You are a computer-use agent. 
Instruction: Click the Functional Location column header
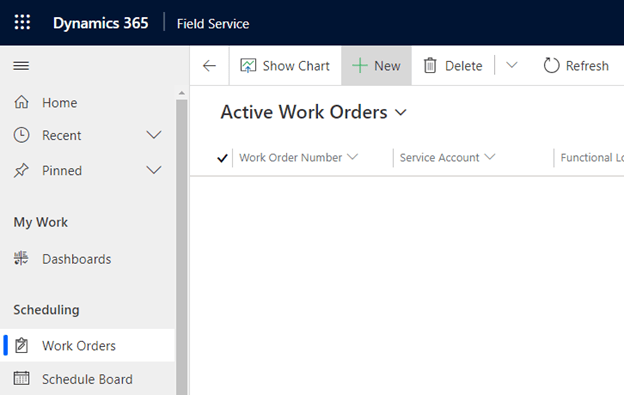[592, 158]
